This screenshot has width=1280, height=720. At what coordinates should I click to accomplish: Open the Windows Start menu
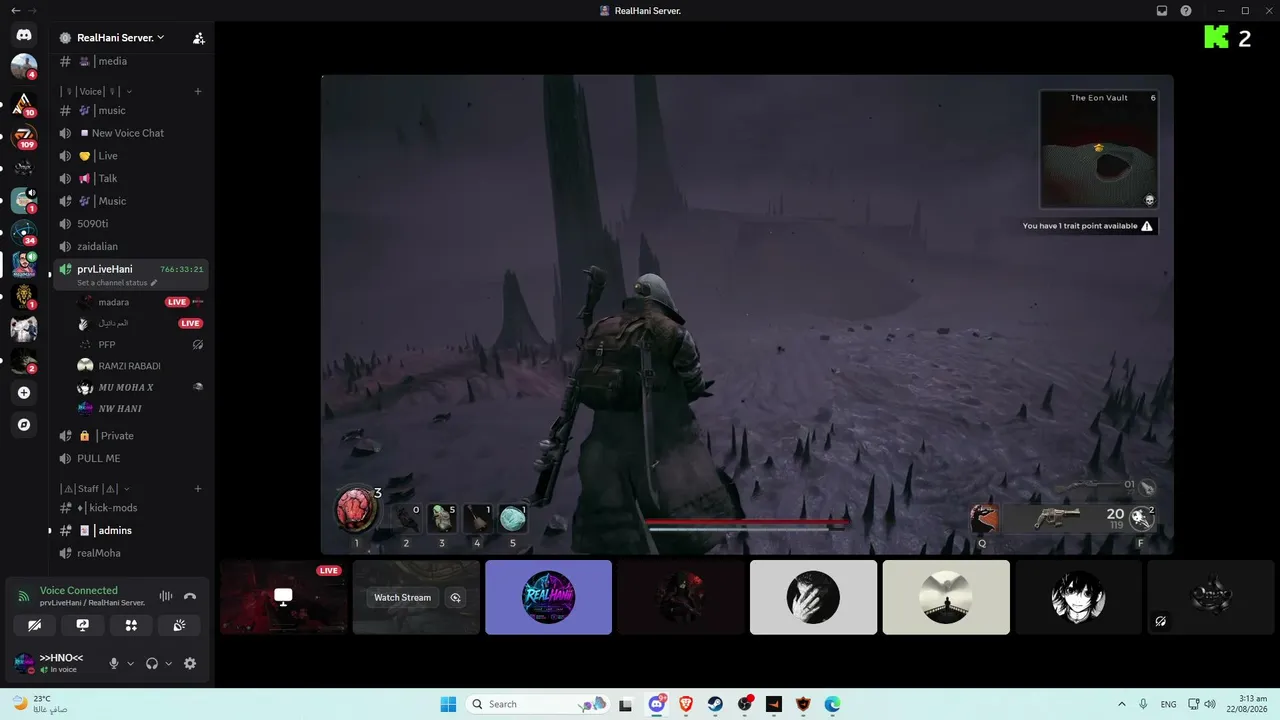(x=448, y=704)
